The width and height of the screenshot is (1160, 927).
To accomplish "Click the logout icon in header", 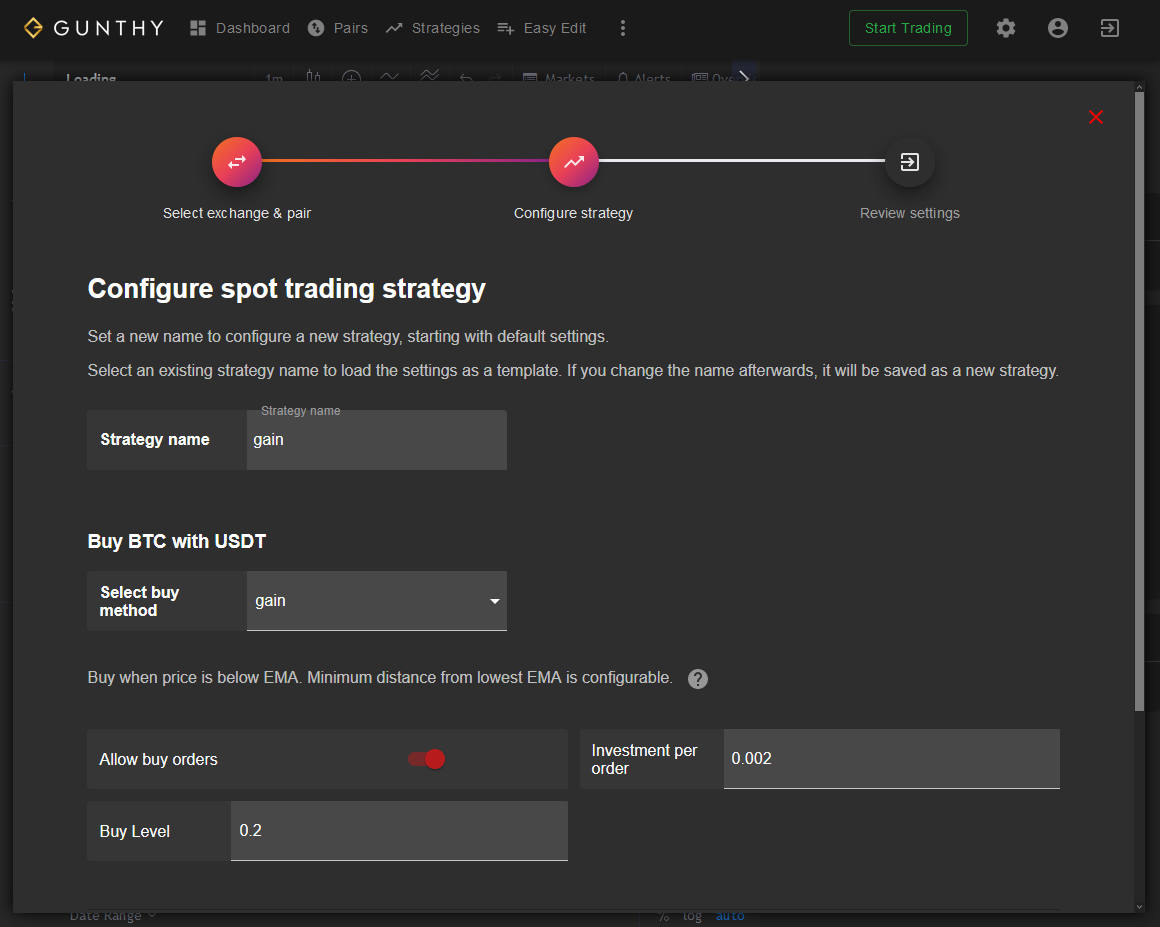I will pyautogui.click(x=1110, y=28).
